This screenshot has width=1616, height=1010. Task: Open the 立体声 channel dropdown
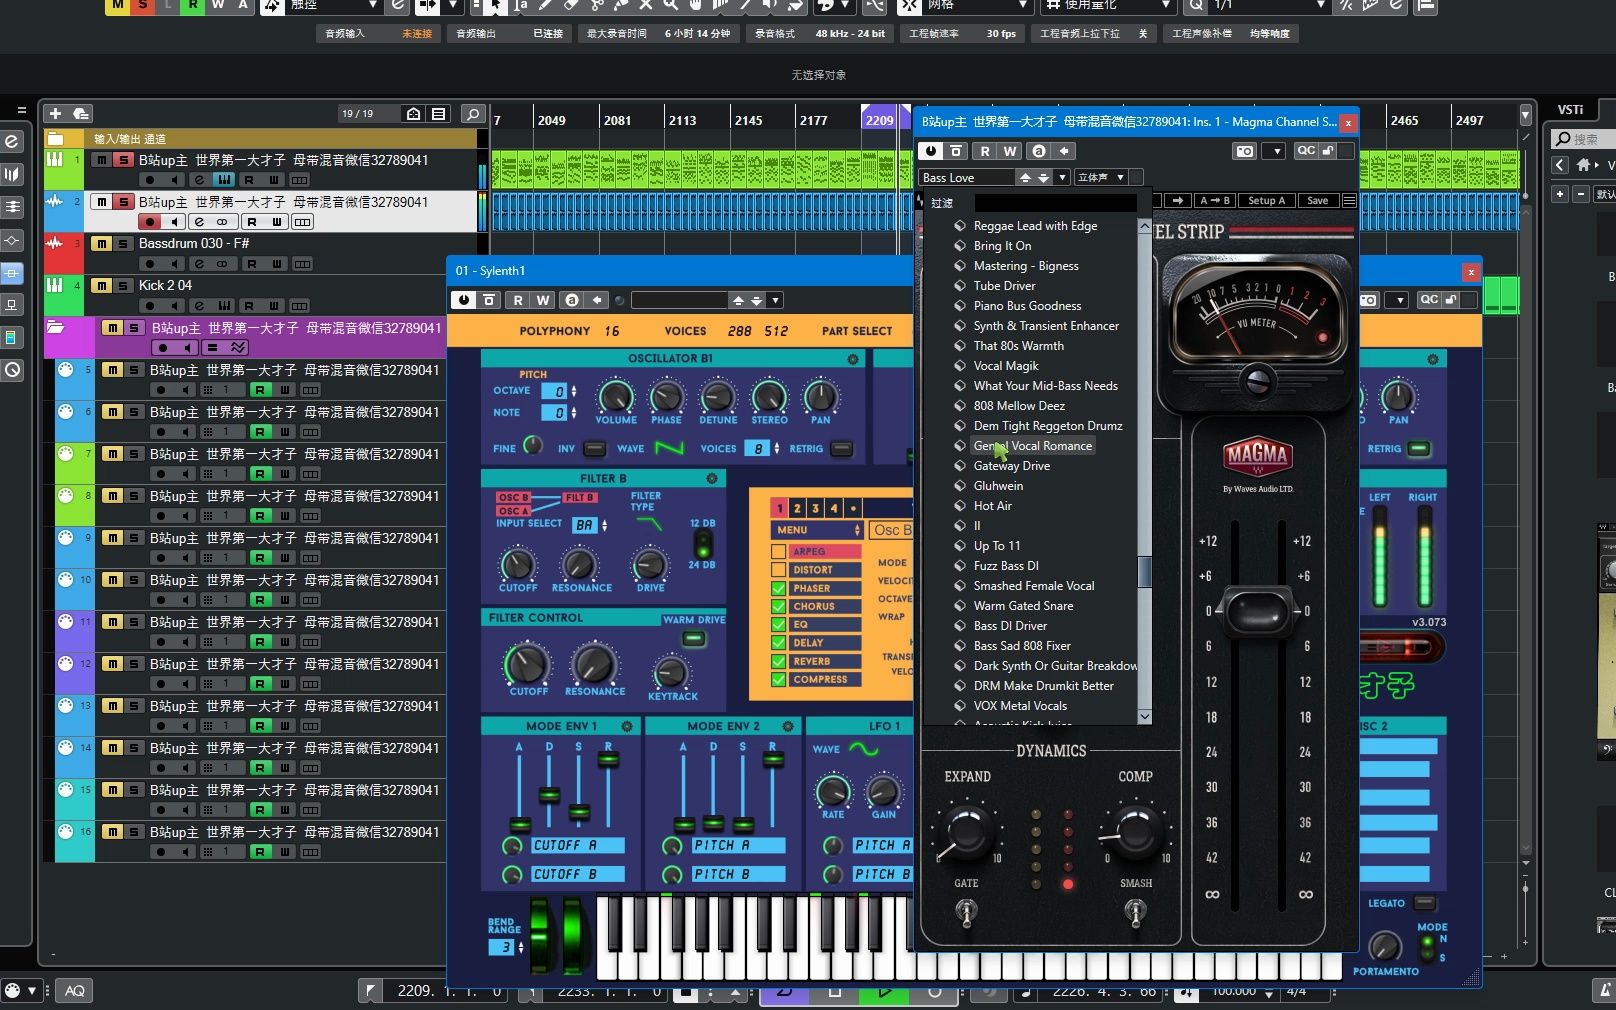click(1100, 177)
